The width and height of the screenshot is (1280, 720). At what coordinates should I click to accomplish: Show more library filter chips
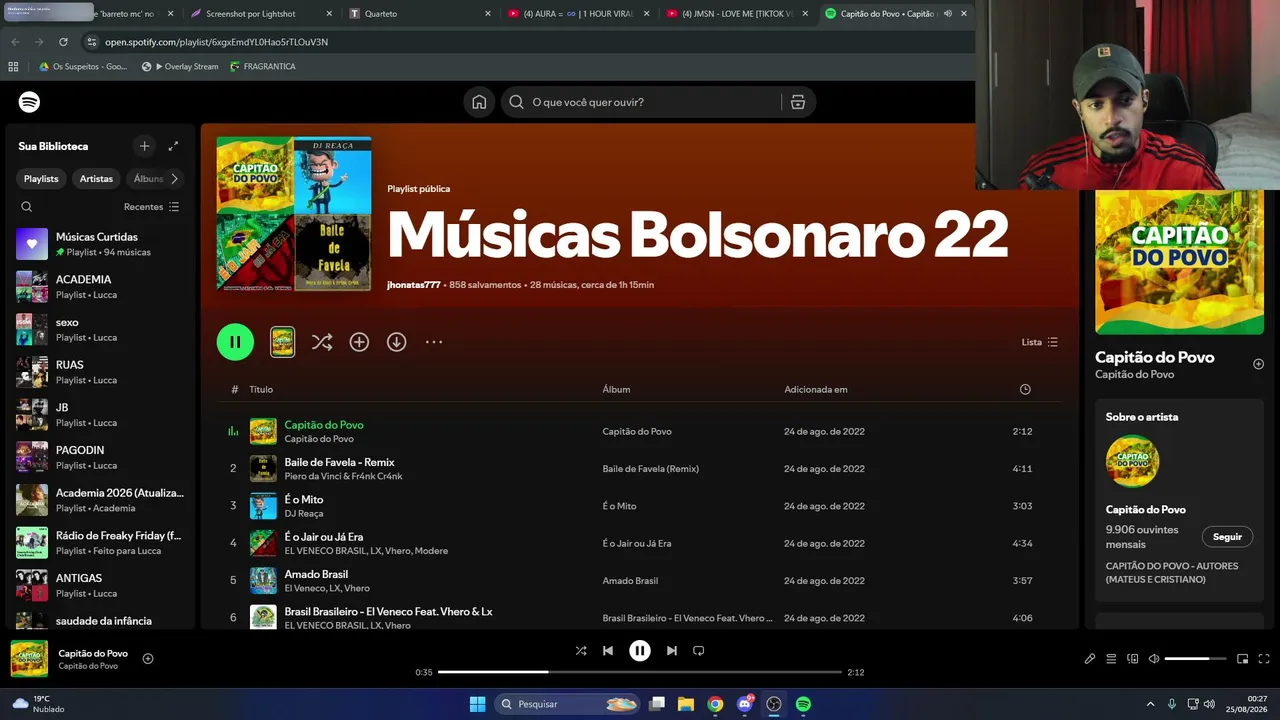click(174, 179)
